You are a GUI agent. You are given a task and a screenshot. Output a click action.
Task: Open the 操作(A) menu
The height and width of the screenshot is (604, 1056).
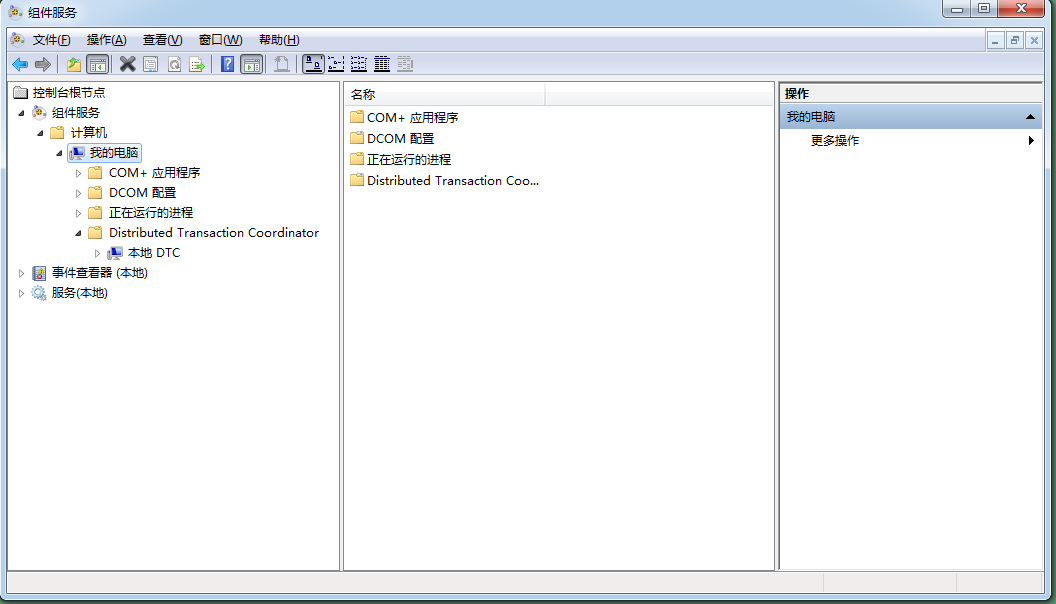click(x=105, y=39)
